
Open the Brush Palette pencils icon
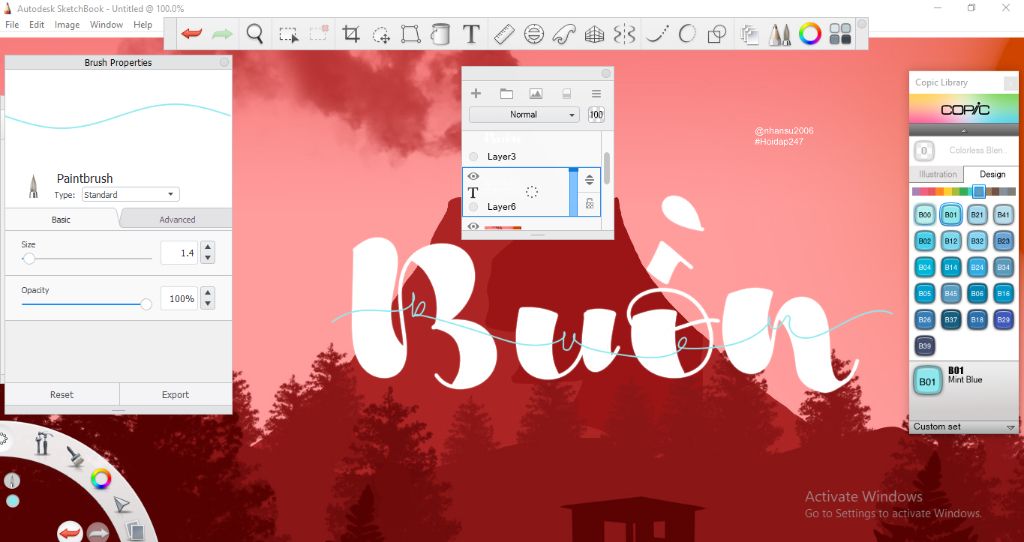pos(779,34)
